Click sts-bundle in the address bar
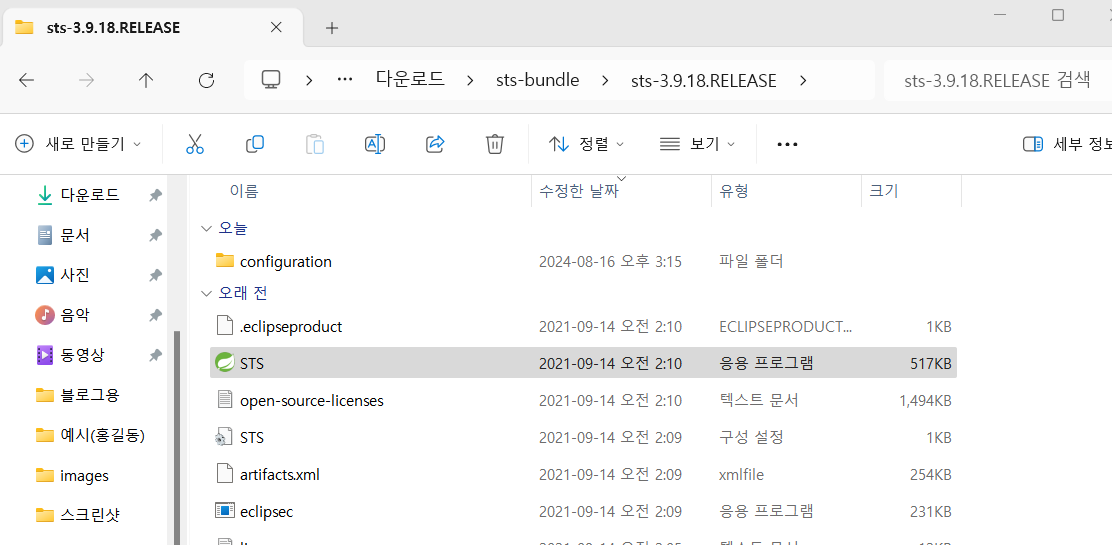 point(538,80)
